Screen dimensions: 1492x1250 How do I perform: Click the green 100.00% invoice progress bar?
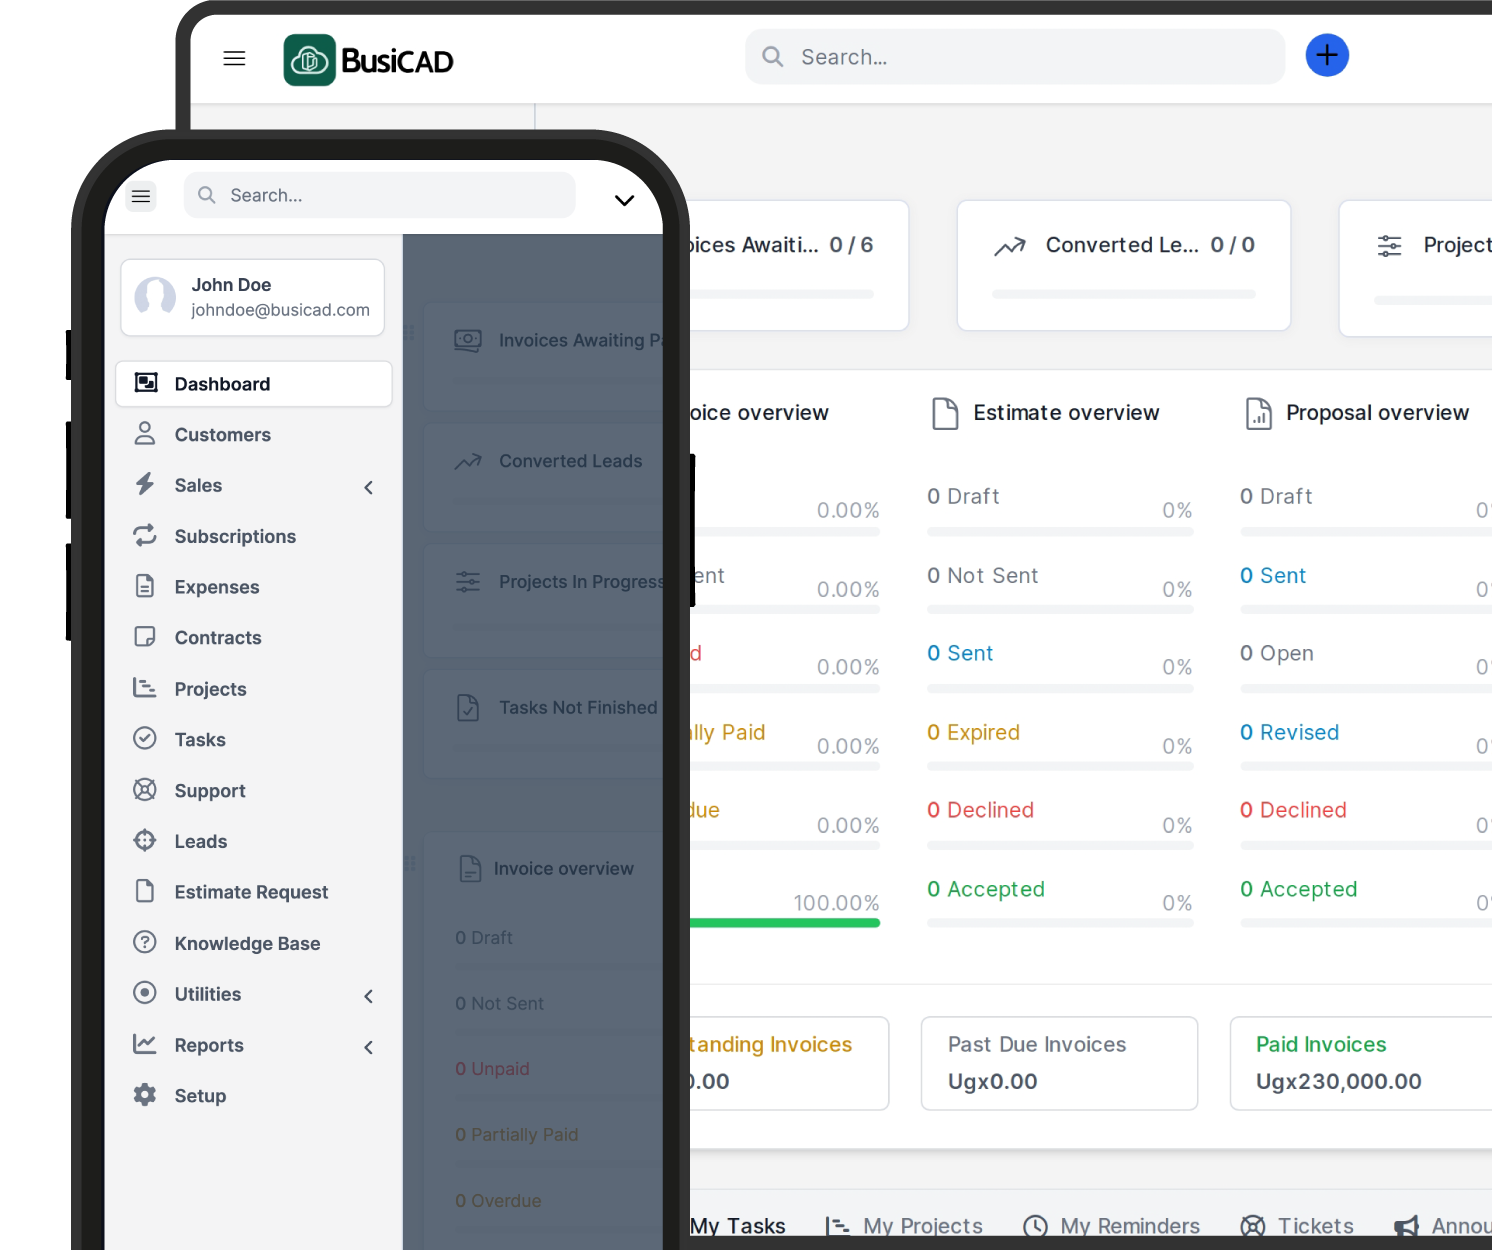pyautogui.click(x=785, y=923)
